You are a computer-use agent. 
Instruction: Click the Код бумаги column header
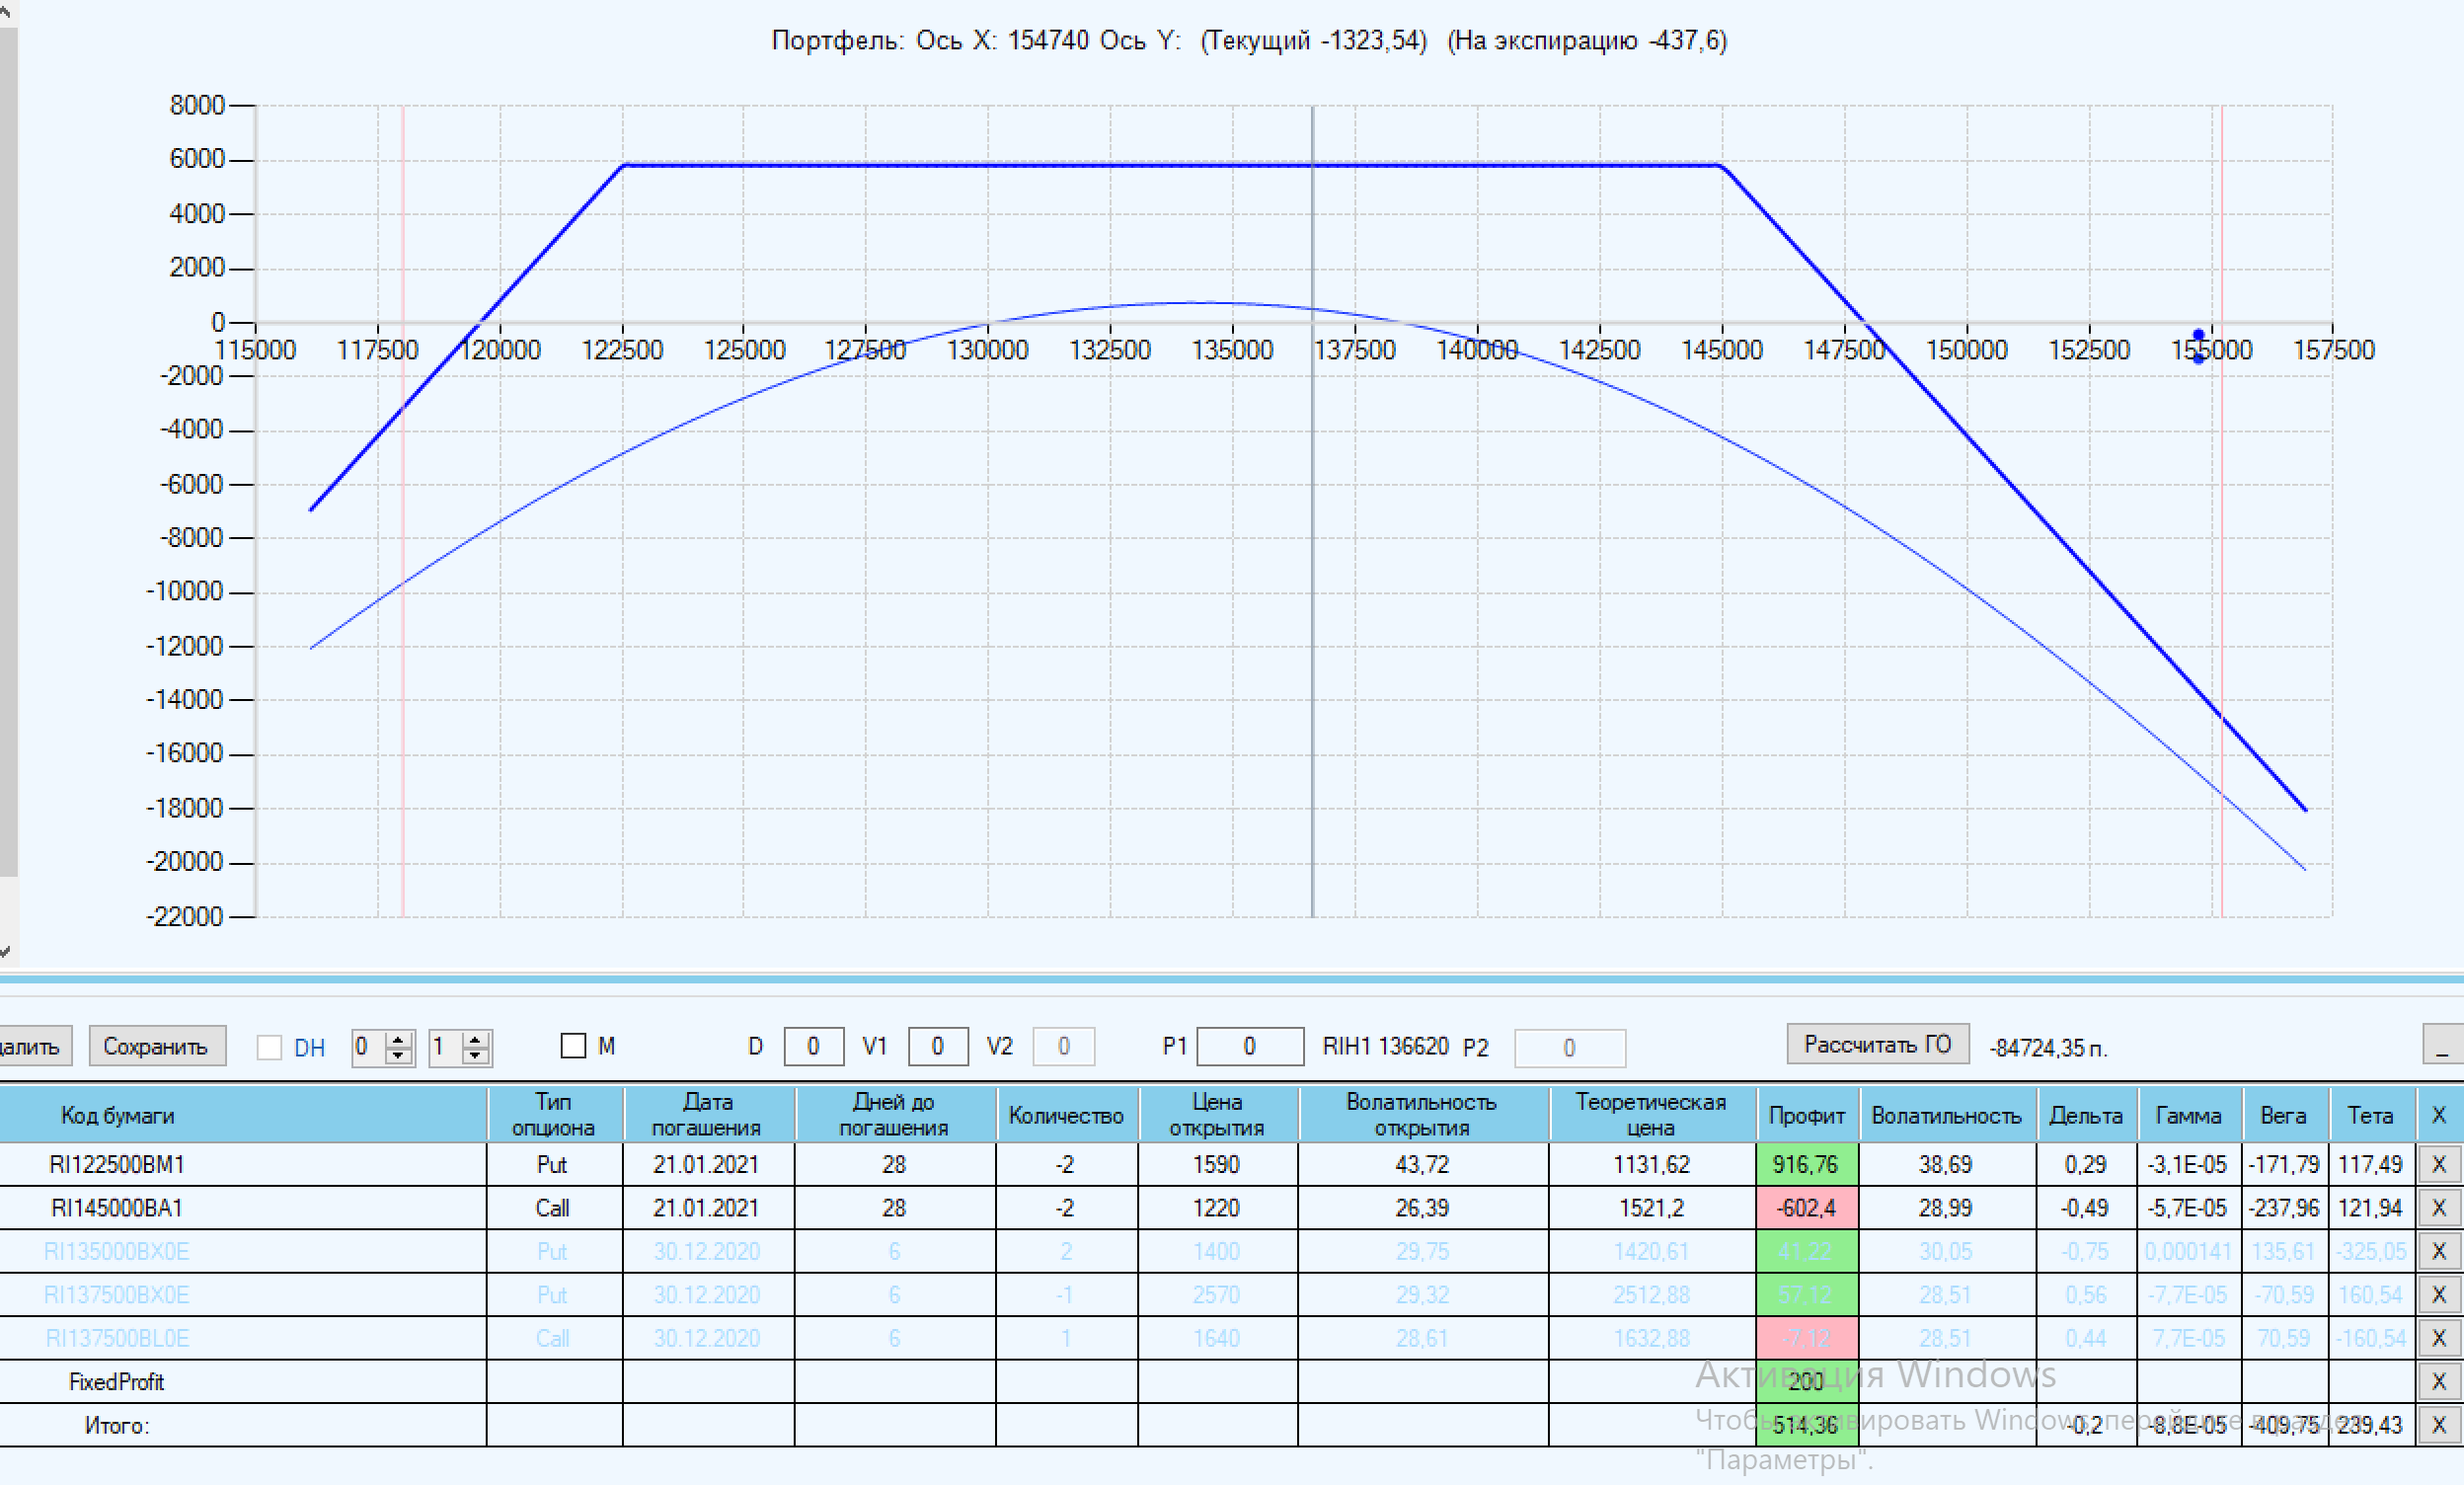tap(118, 1115)
